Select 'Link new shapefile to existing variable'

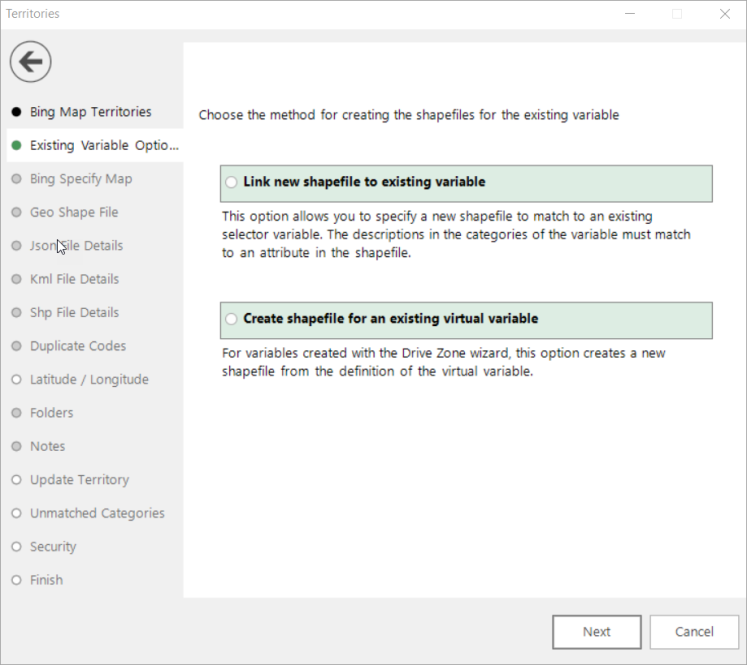point(233,183)
